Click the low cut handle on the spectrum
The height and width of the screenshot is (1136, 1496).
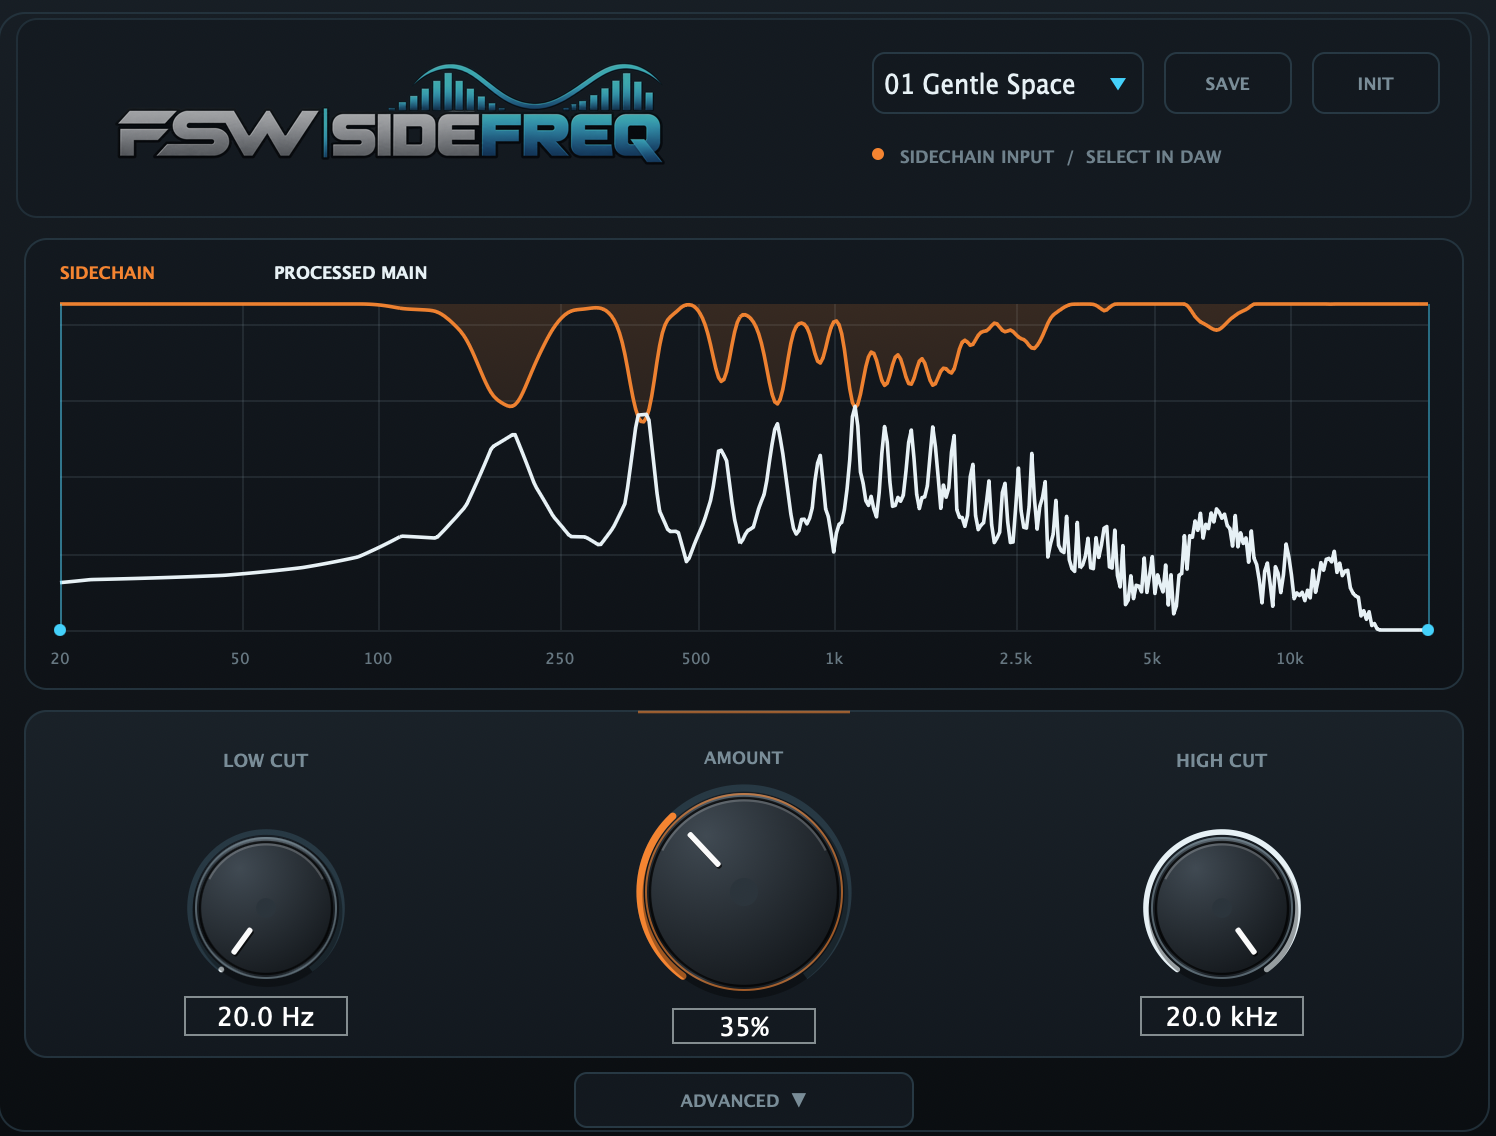(60, 630)
